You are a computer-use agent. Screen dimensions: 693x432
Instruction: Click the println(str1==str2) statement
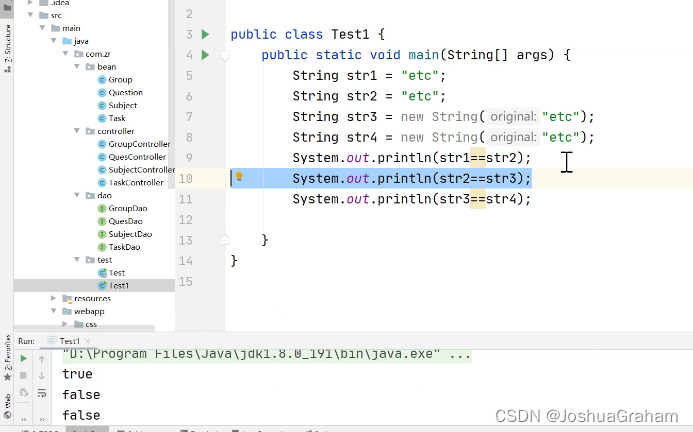coord(411,158)
